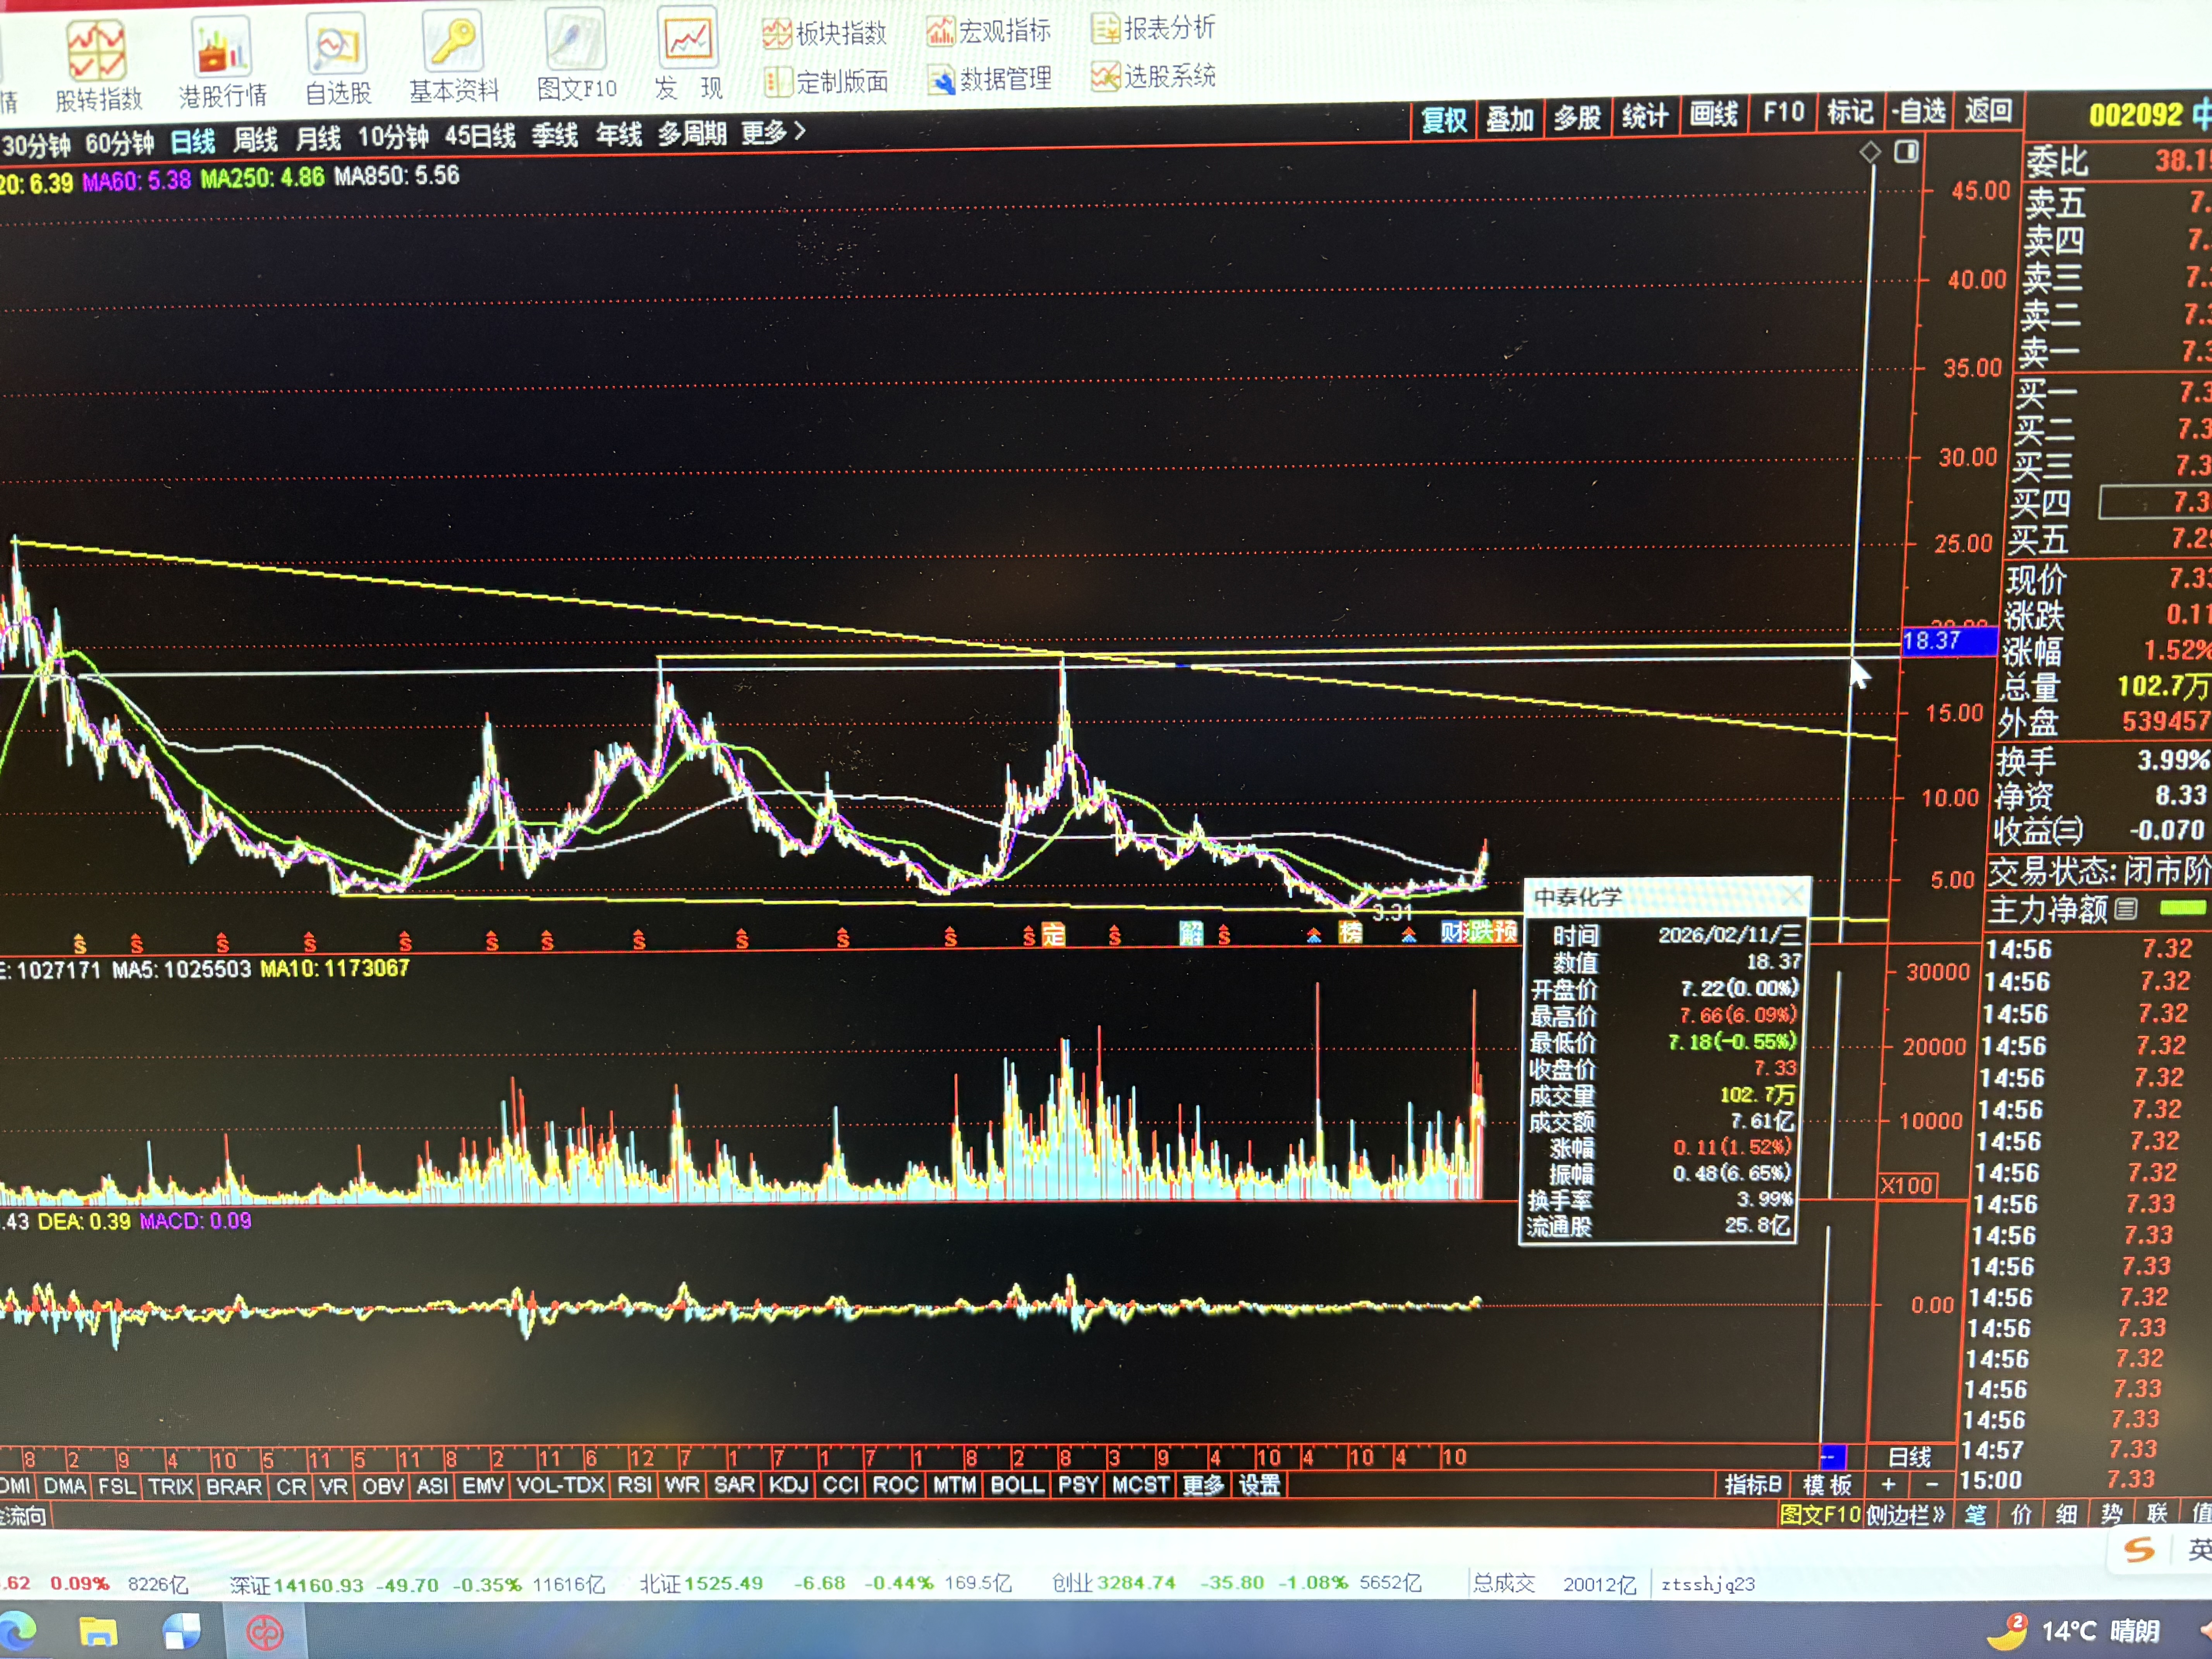
Task: Click the plus zoom-in chart button
Action: coord(1888,1485)
